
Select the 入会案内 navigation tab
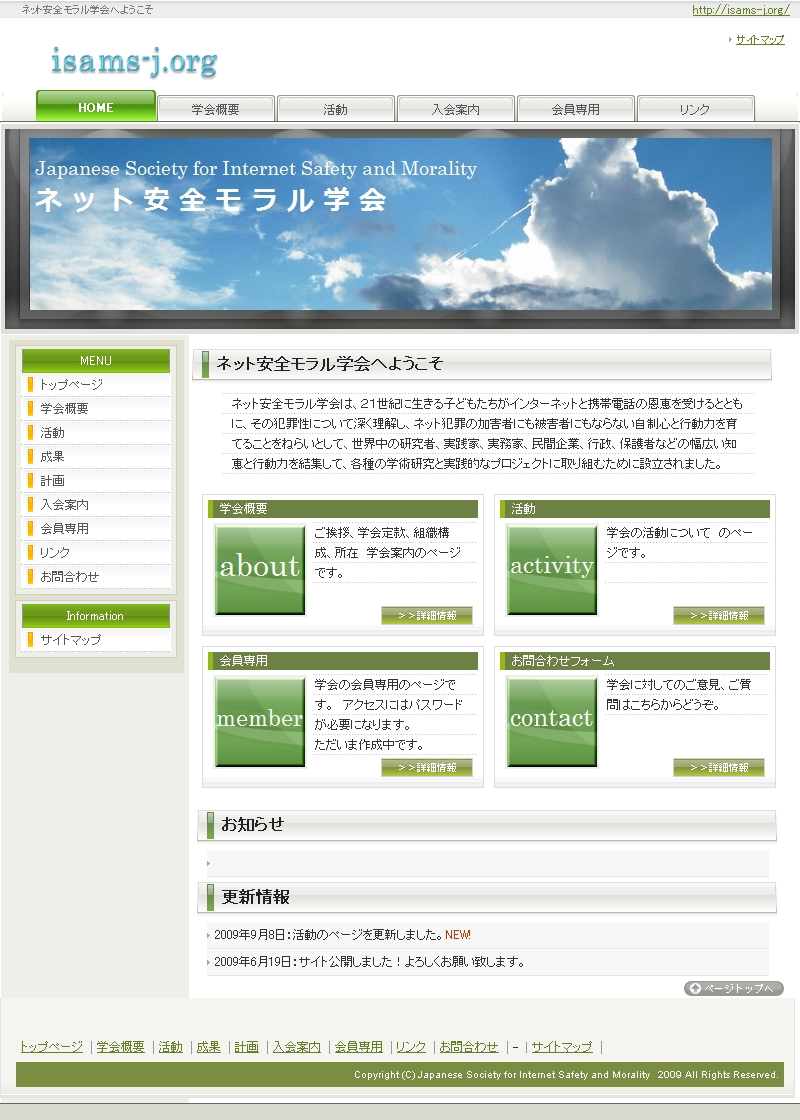tap(456, 109)
